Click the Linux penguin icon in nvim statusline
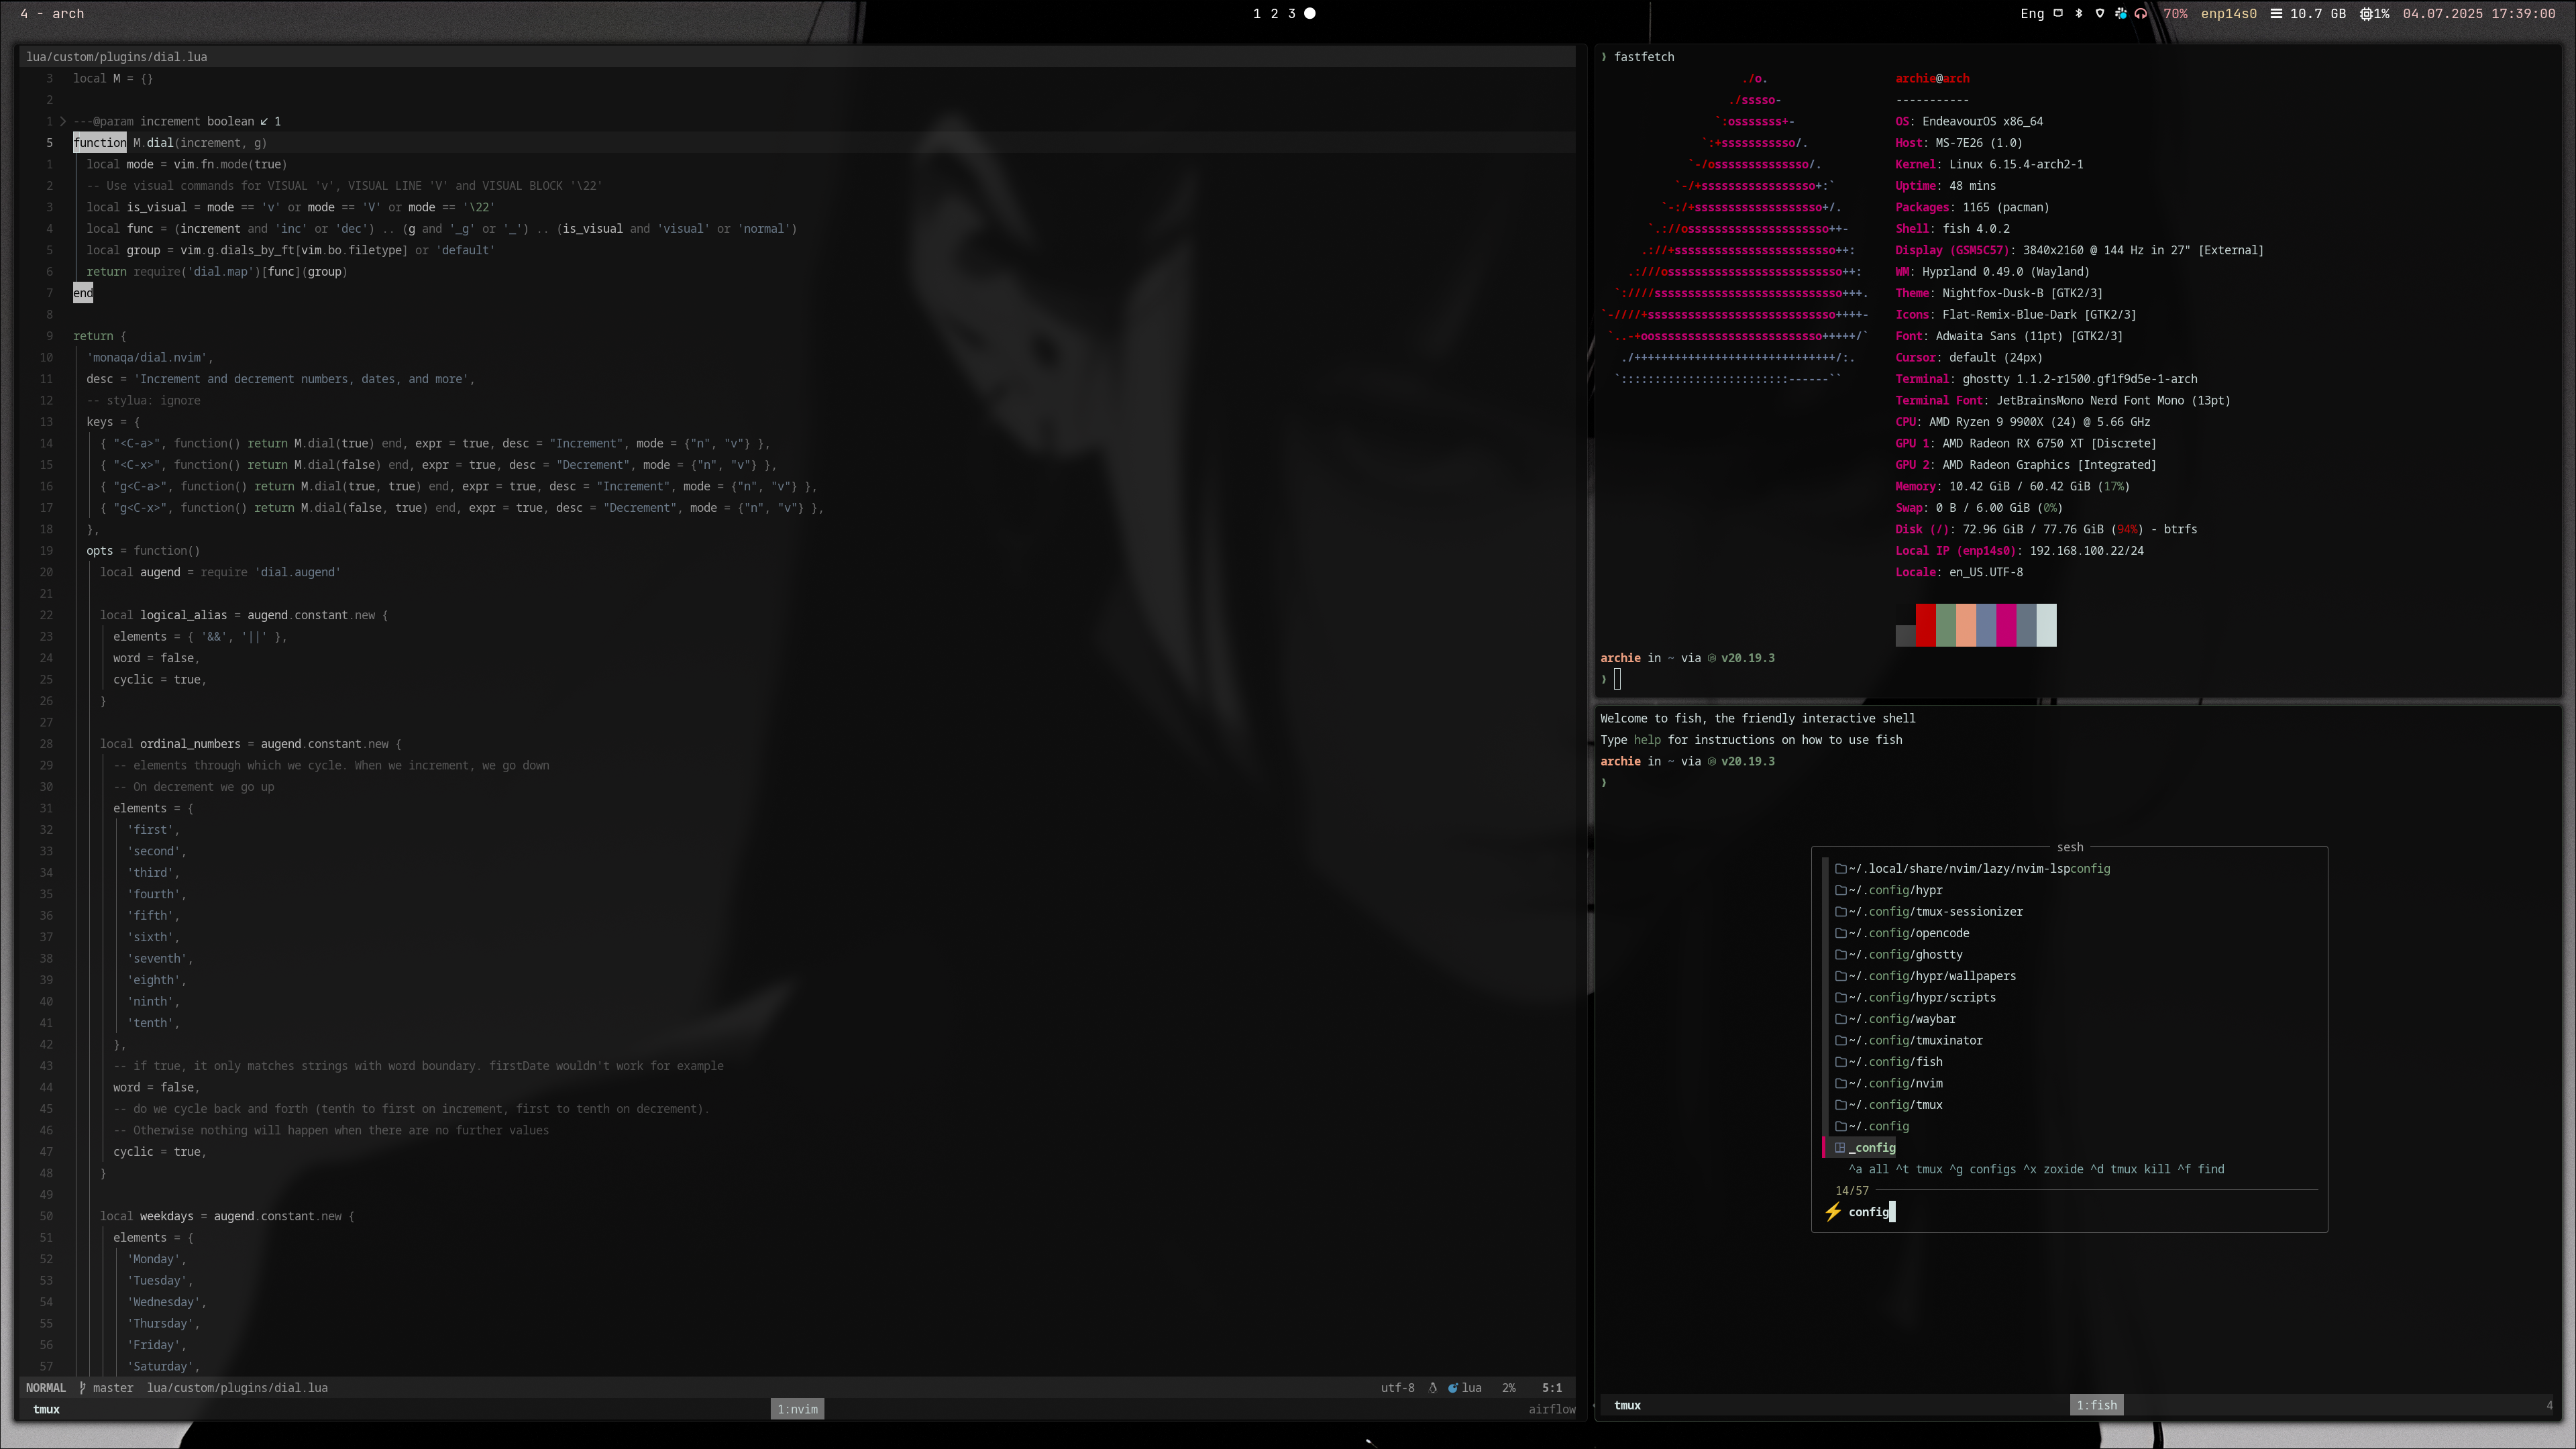The image size is (2576, 1449). [1433, 1387]
